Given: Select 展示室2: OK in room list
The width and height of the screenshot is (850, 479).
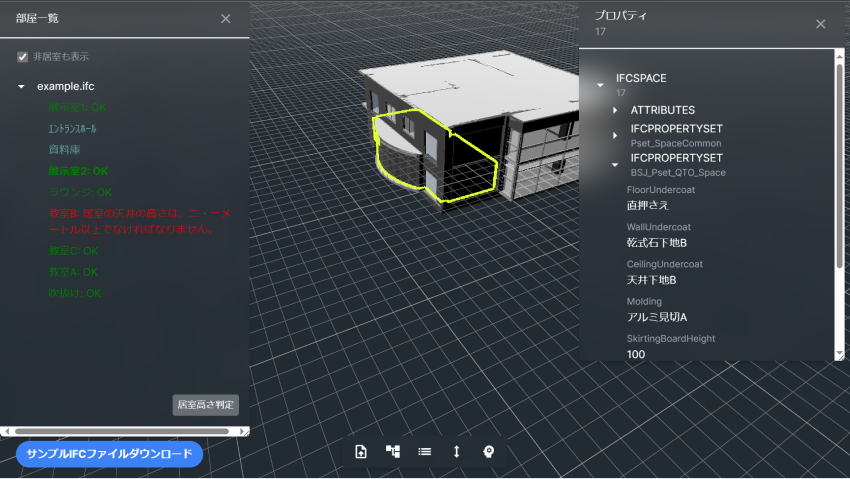Looking at the screenshot, I should pyautogui.click(x=78, y=171).
